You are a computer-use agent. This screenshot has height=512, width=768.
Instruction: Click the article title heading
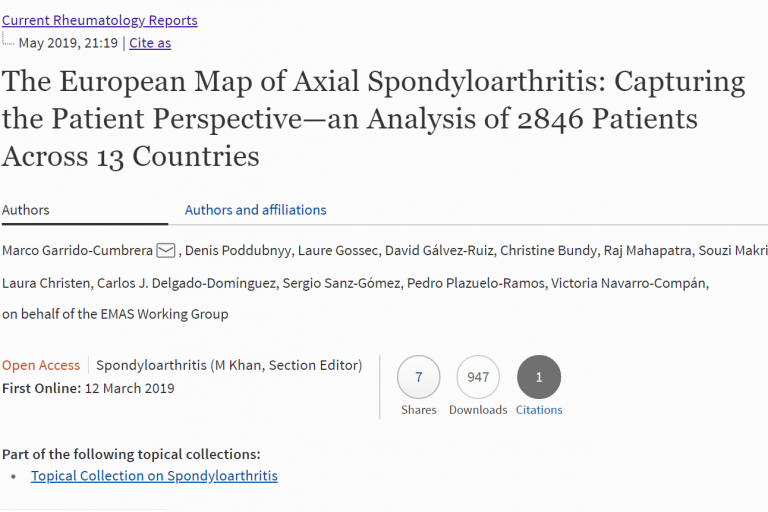point(373,119)
